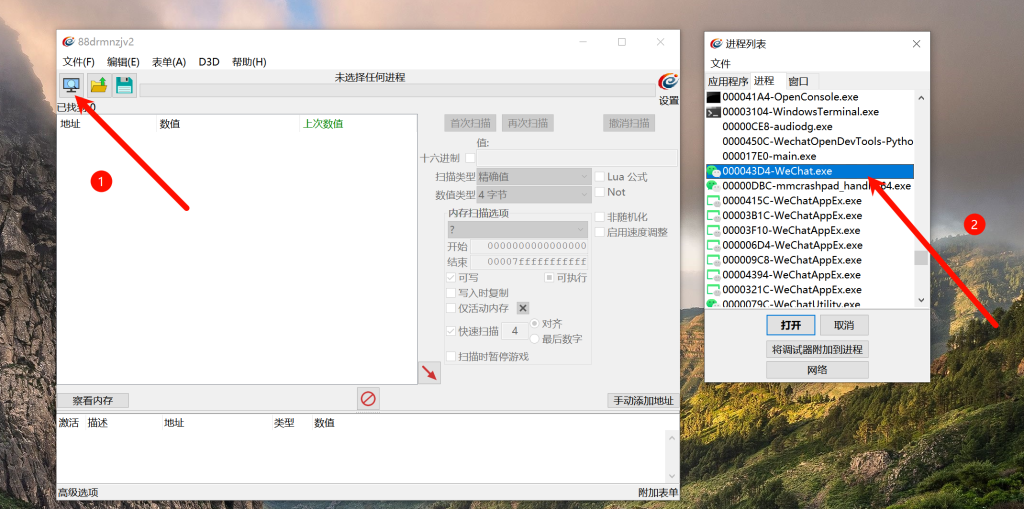Open the 文件(F) menu
The width and height of the screenshot is (1024, 509).
pyautogui.click(x=79, y=62)
